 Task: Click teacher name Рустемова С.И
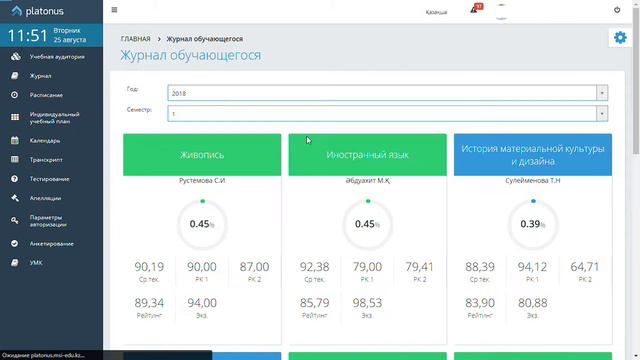202,180
